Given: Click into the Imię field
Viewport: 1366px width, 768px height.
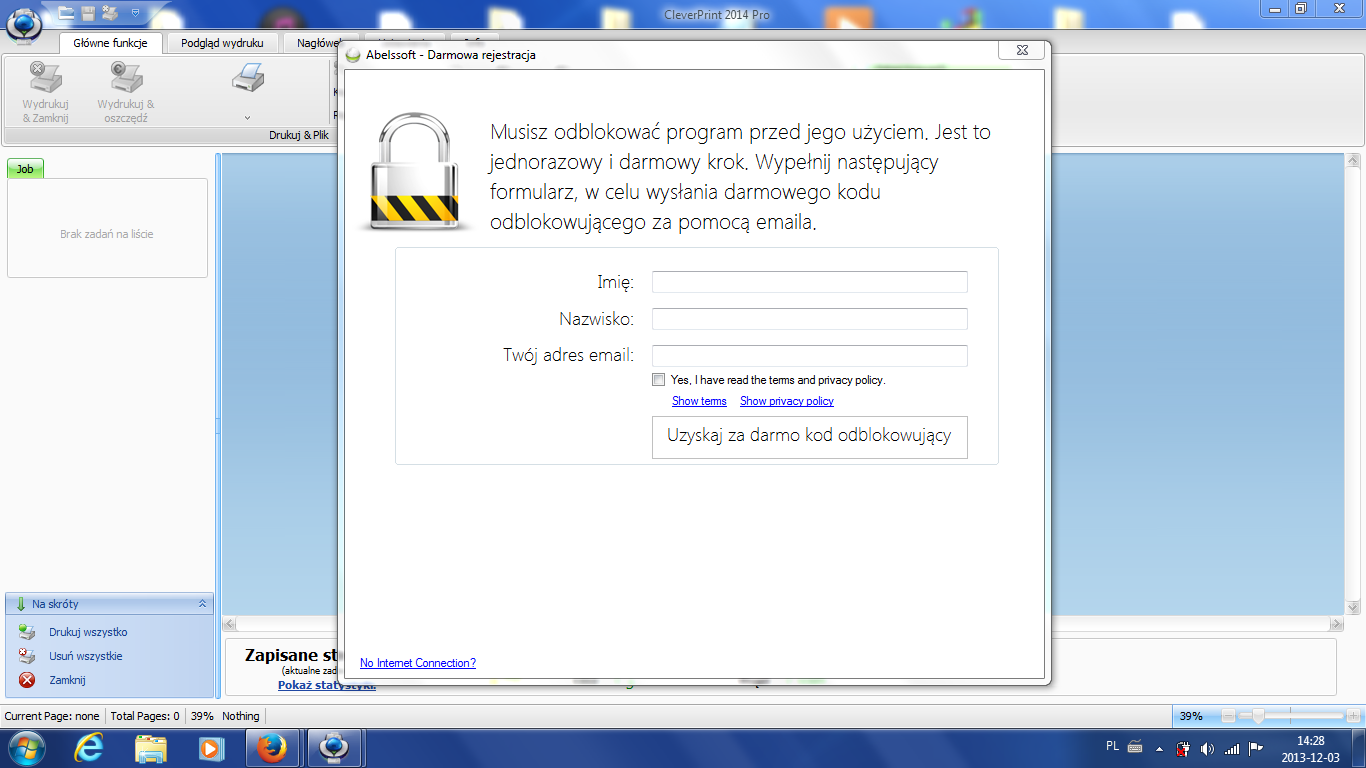Looking at the screenshot, I should pos(809,282).
